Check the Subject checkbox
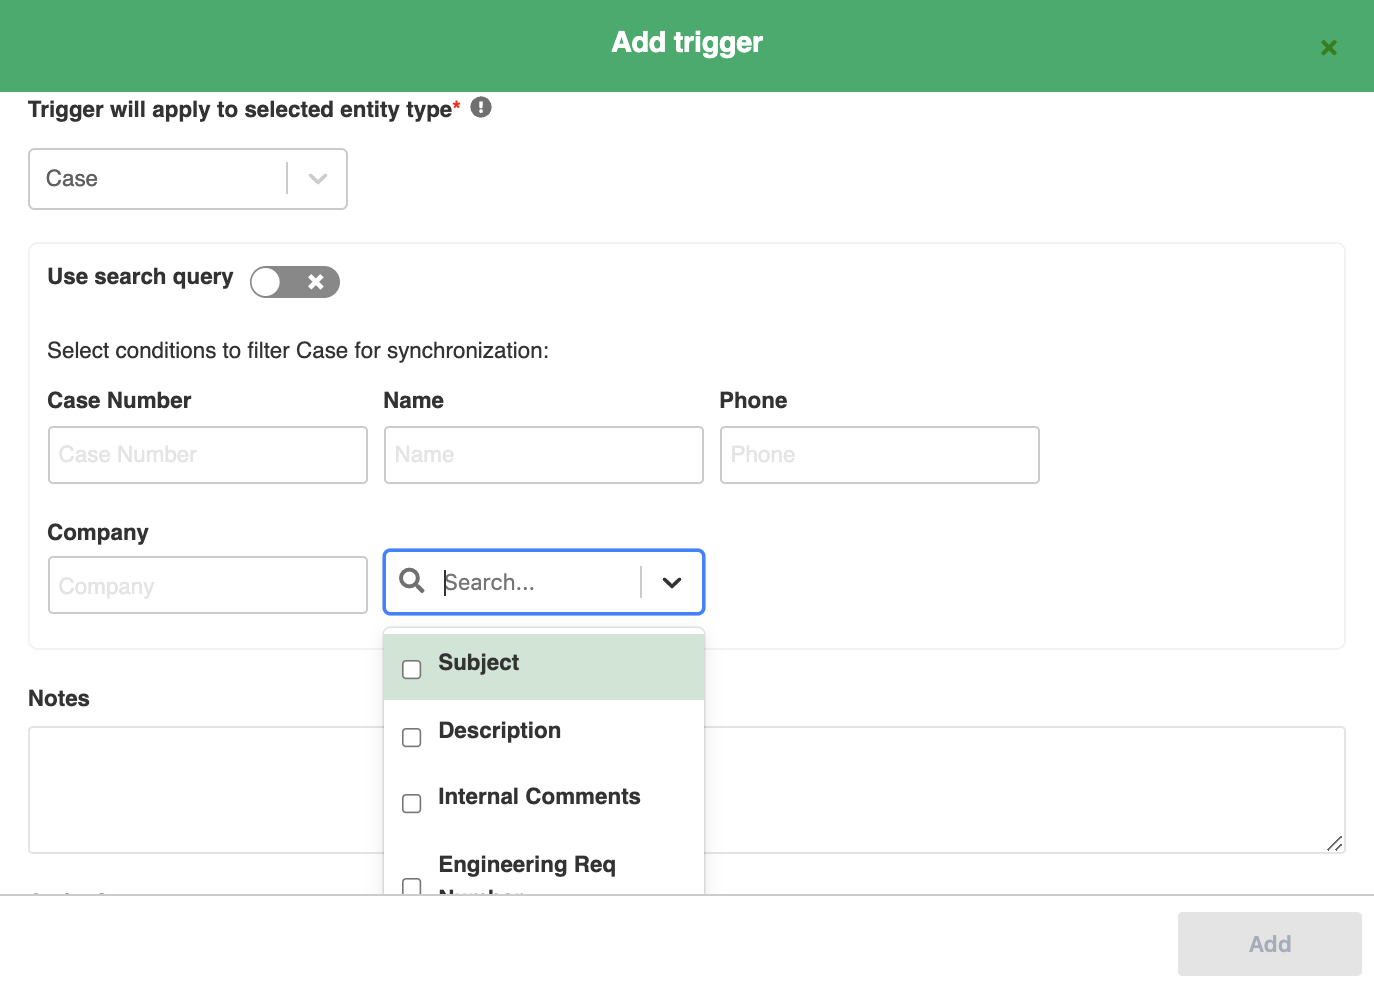The height and width of the screenshot is (984, 1374). coord(411,669)
